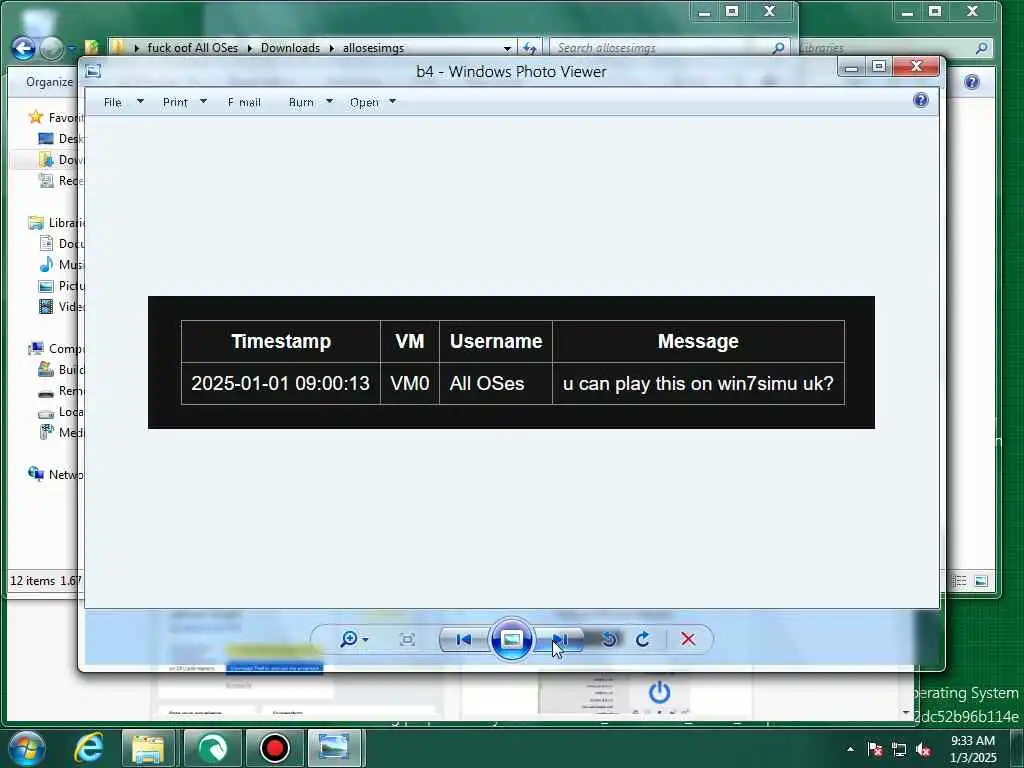Click the Action Center flag icon
Image resolution: width=1024 pixels, height=768 pixels.
[x=875, y=749]
